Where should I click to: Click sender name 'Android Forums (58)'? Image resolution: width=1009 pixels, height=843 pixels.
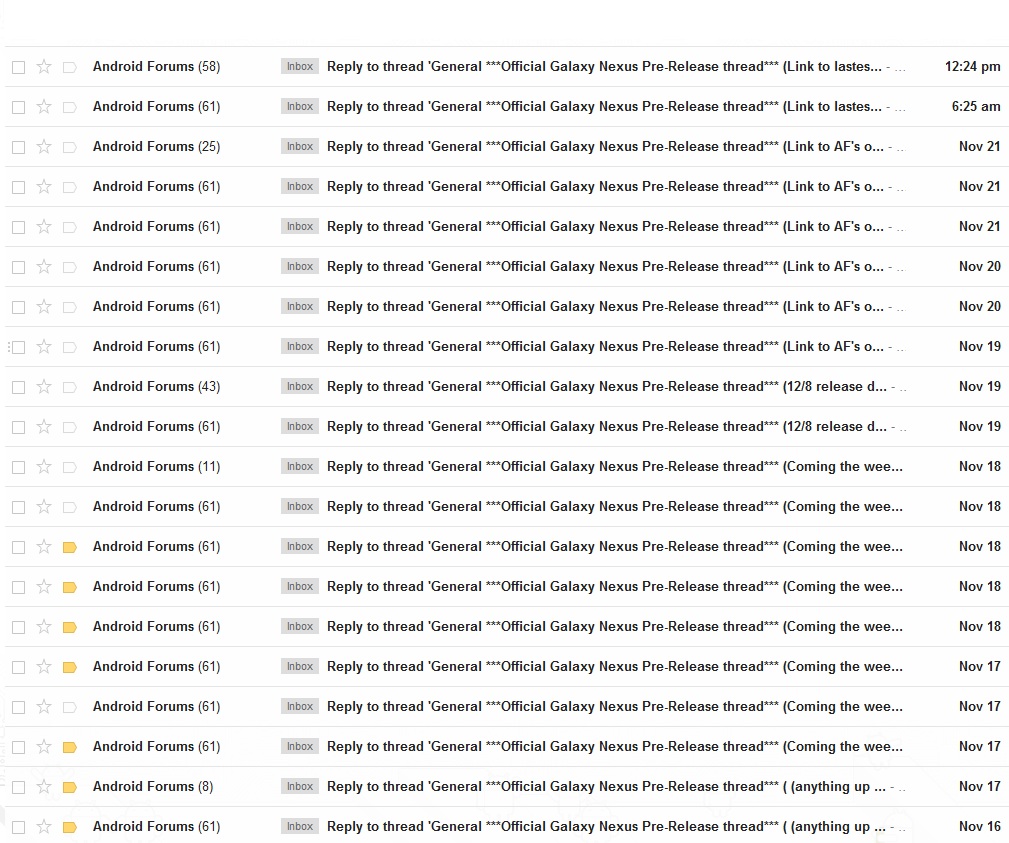156,66
